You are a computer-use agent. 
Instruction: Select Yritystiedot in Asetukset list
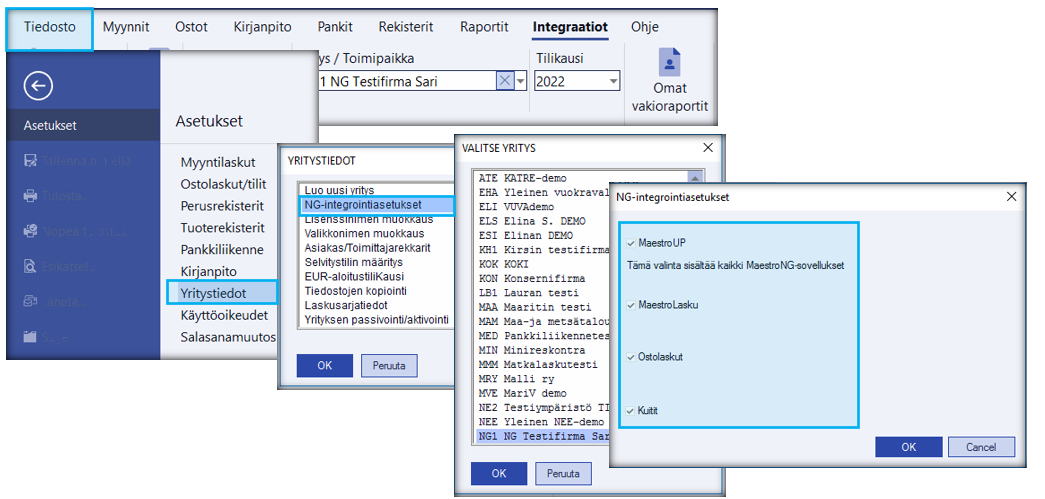[x=213, y=293]
